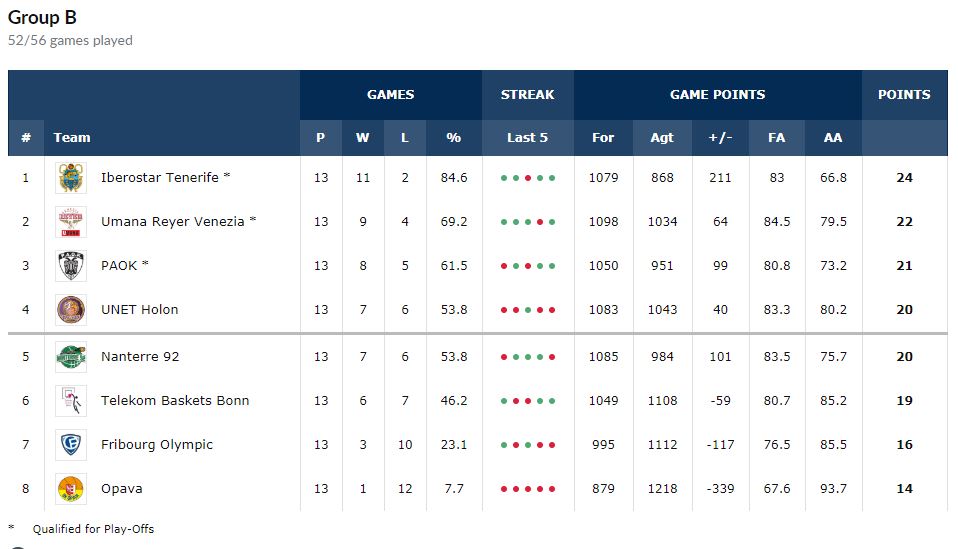Click the Opava team logo
The image size is (958, 549).
71,489
